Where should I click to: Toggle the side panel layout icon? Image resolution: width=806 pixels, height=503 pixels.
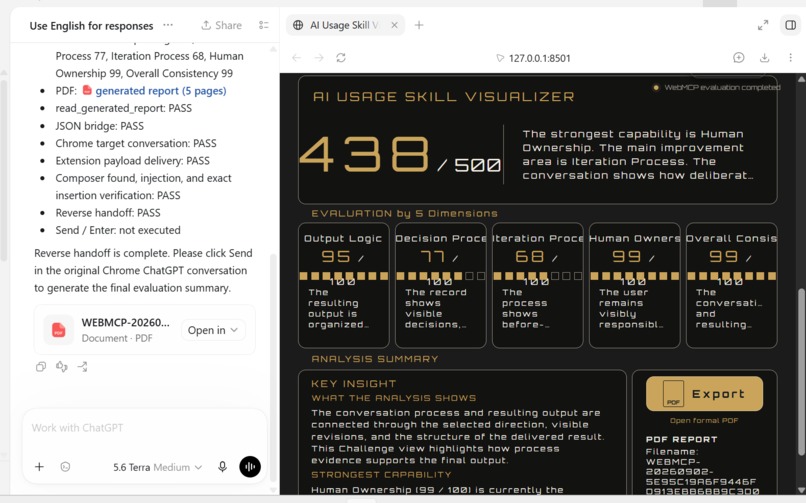(x=791, y=25)
